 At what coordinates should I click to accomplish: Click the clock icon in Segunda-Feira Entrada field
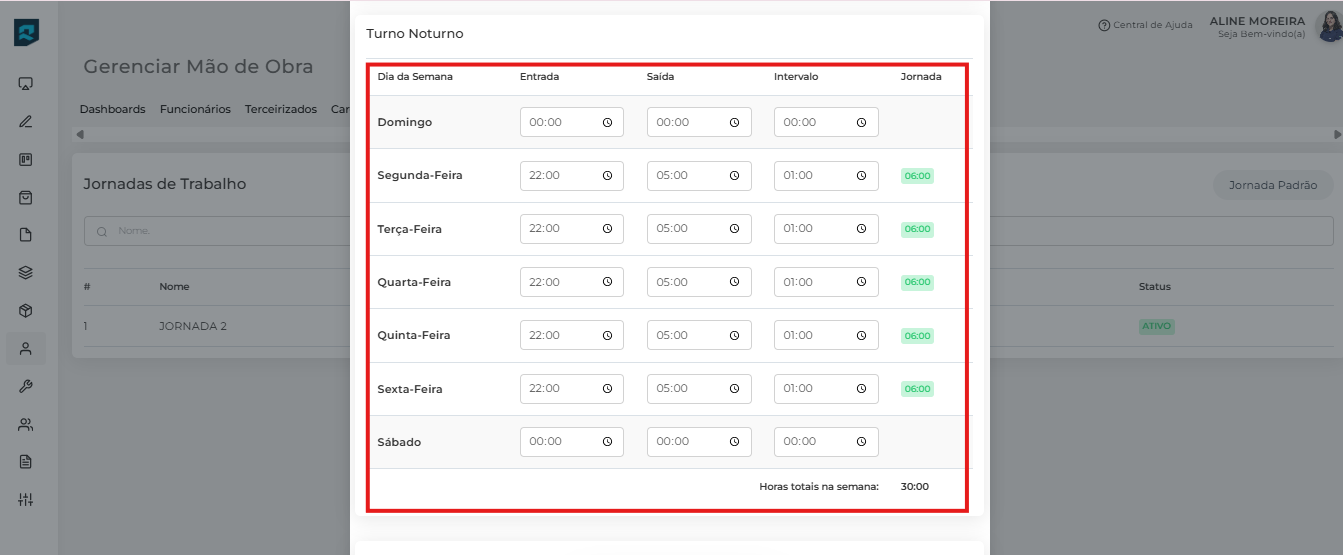tap(607, 176)
